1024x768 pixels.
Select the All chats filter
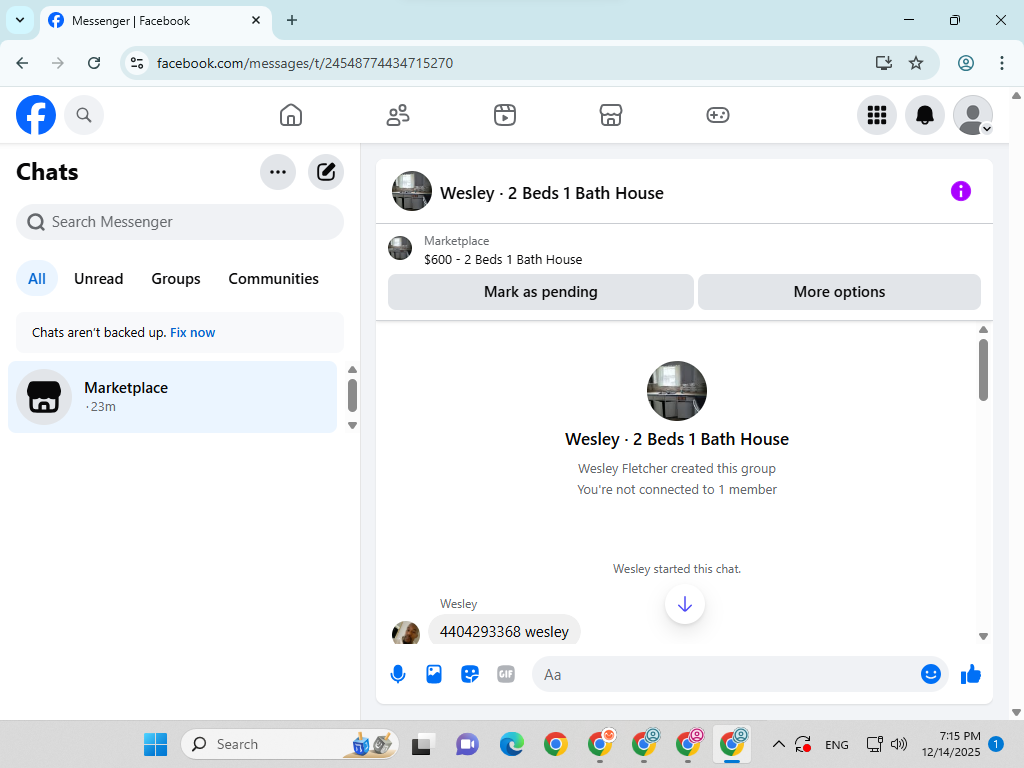[x=37, y=279]
